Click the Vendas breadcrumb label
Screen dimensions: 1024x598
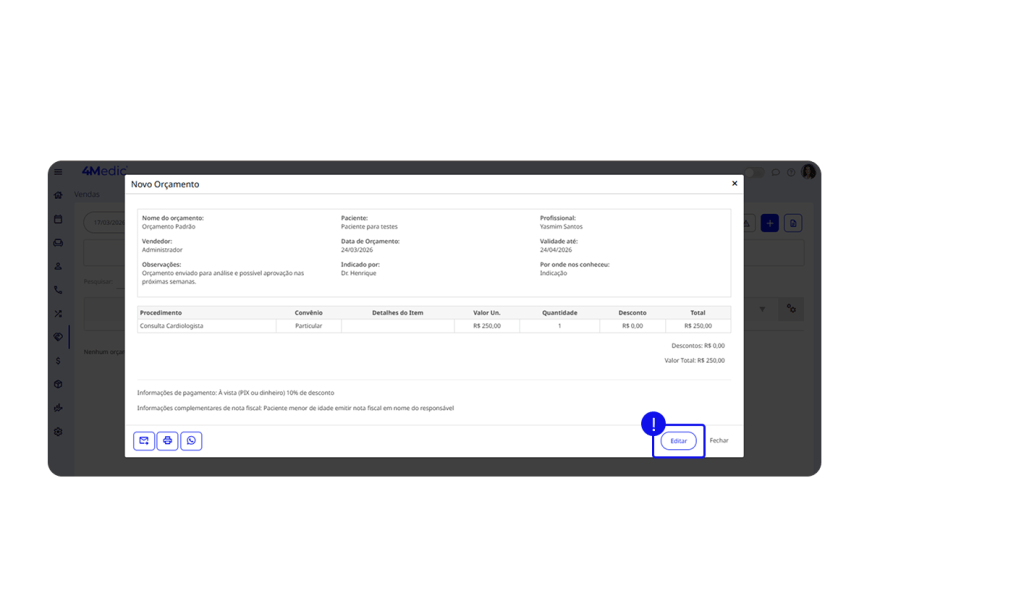(87, 195)
